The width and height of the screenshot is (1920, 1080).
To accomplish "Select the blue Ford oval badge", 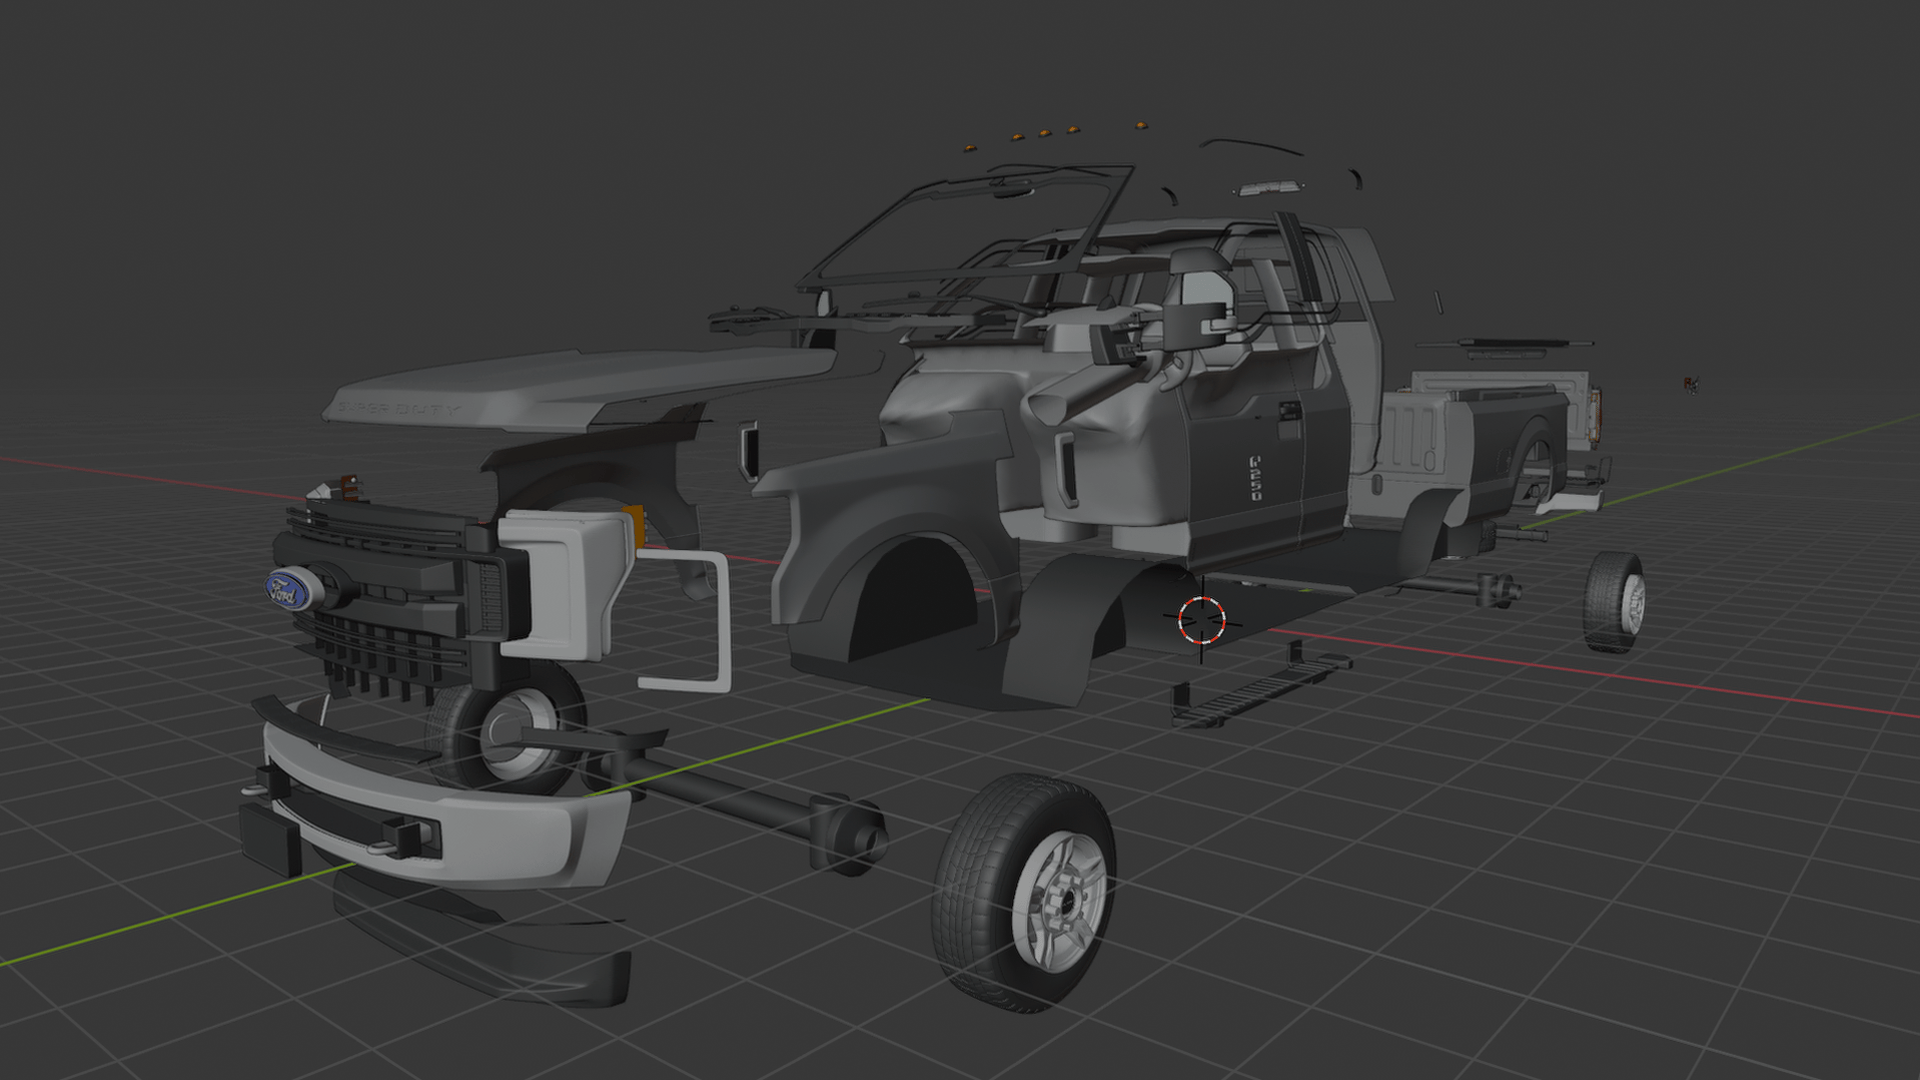I will pos(288,589).
